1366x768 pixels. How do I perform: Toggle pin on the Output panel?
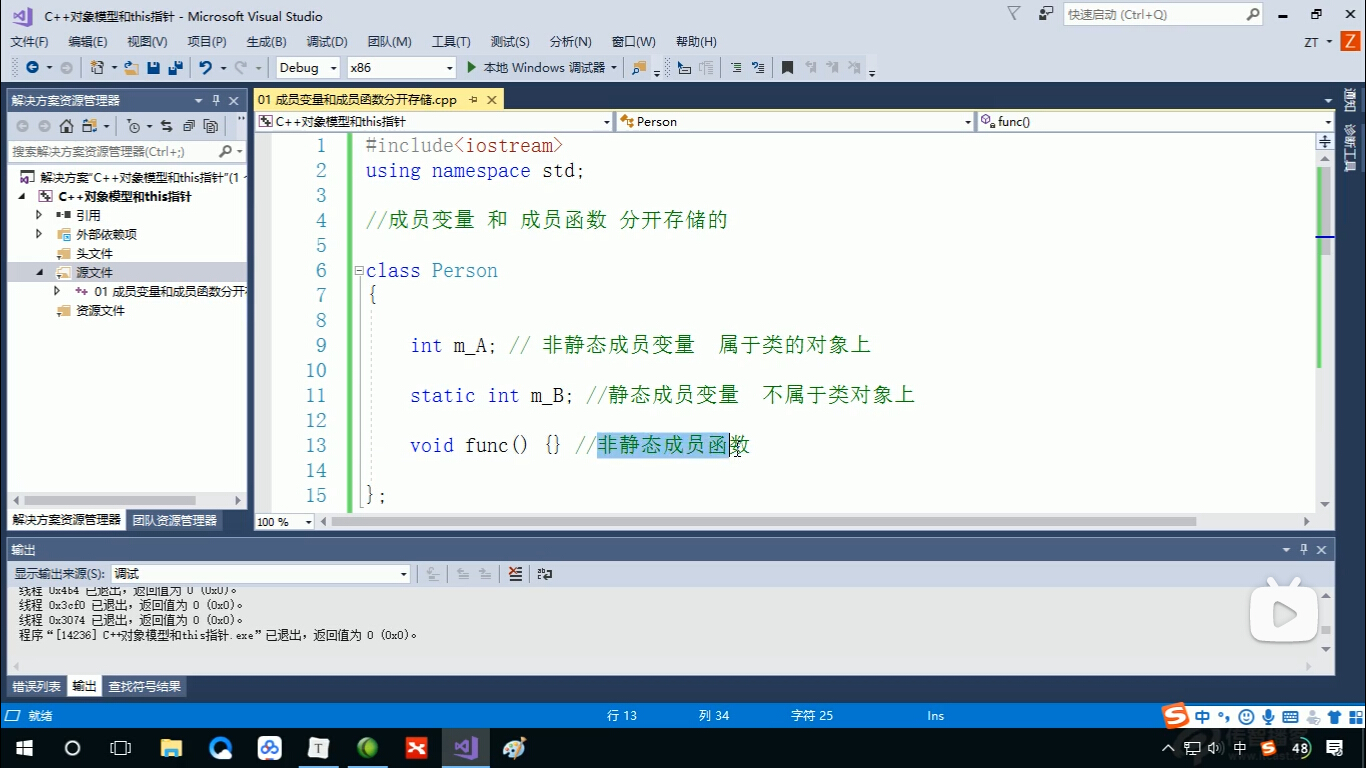1303,550
